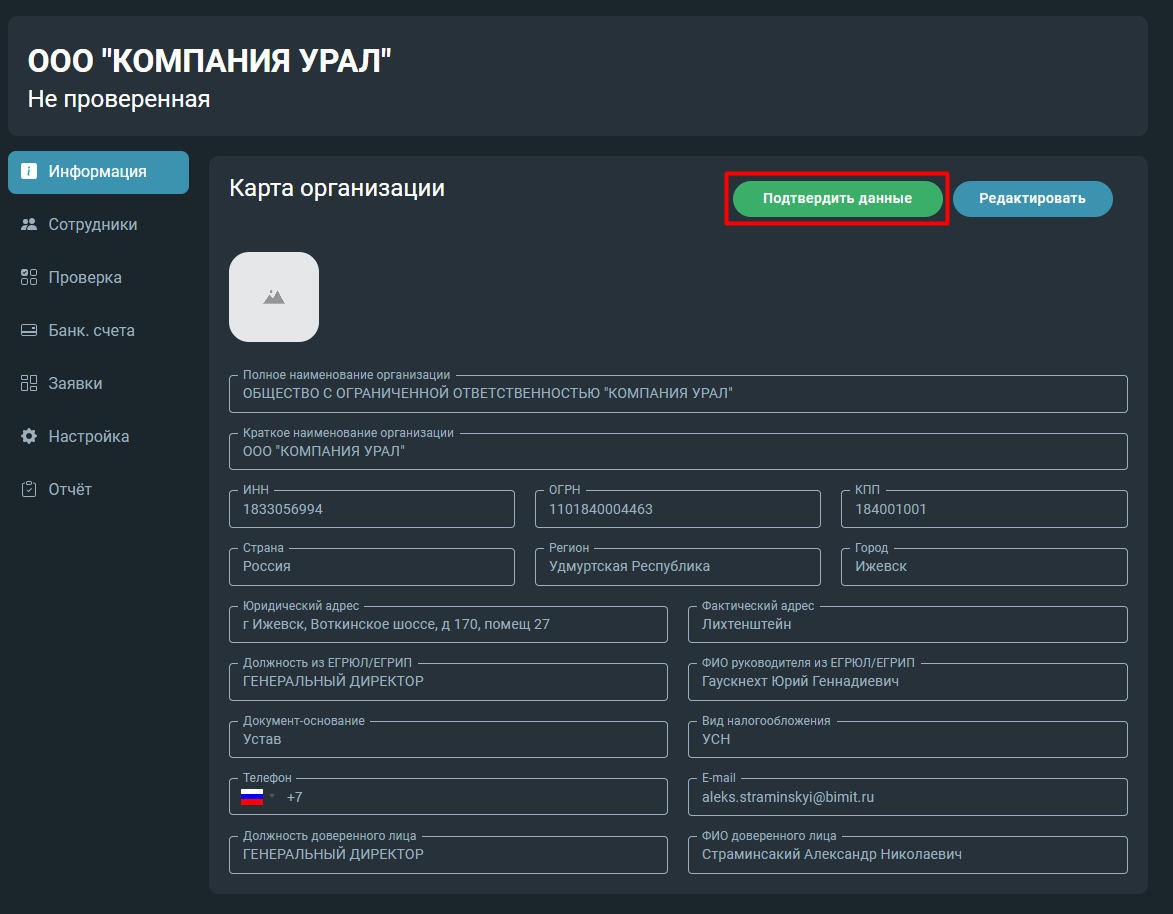1173x914 pixels.
Task: Click the Редактировать button
Action: tap(1032, 198)
